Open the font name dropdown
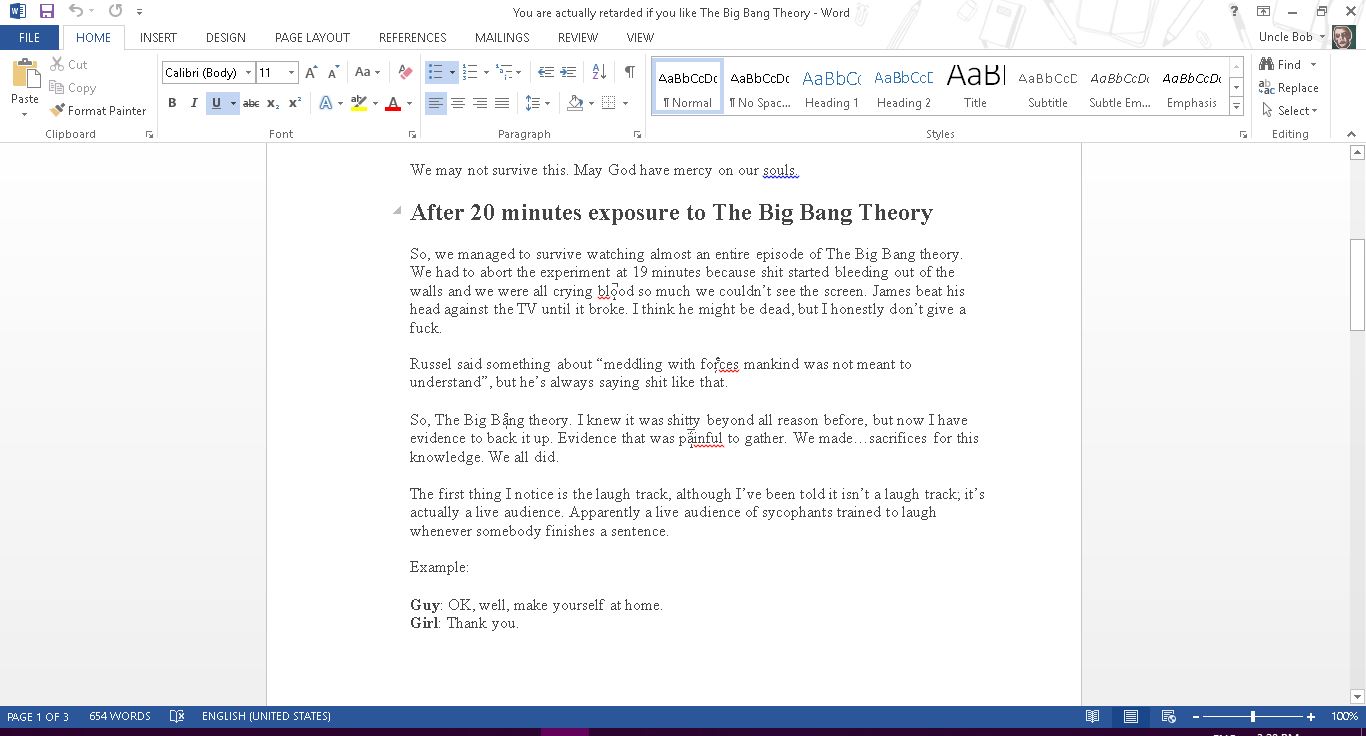 (x=248, y=73)
